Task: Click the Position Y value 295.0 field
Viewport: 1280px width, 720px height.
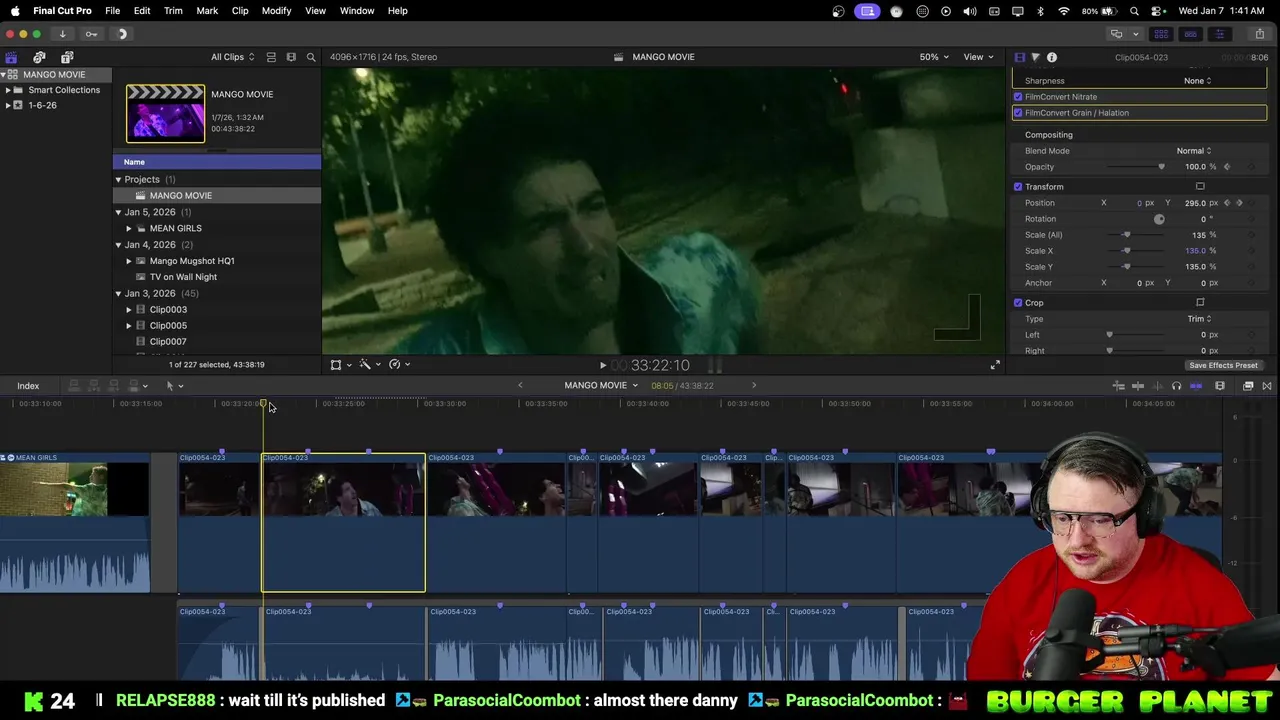Action: (1194, 203)
